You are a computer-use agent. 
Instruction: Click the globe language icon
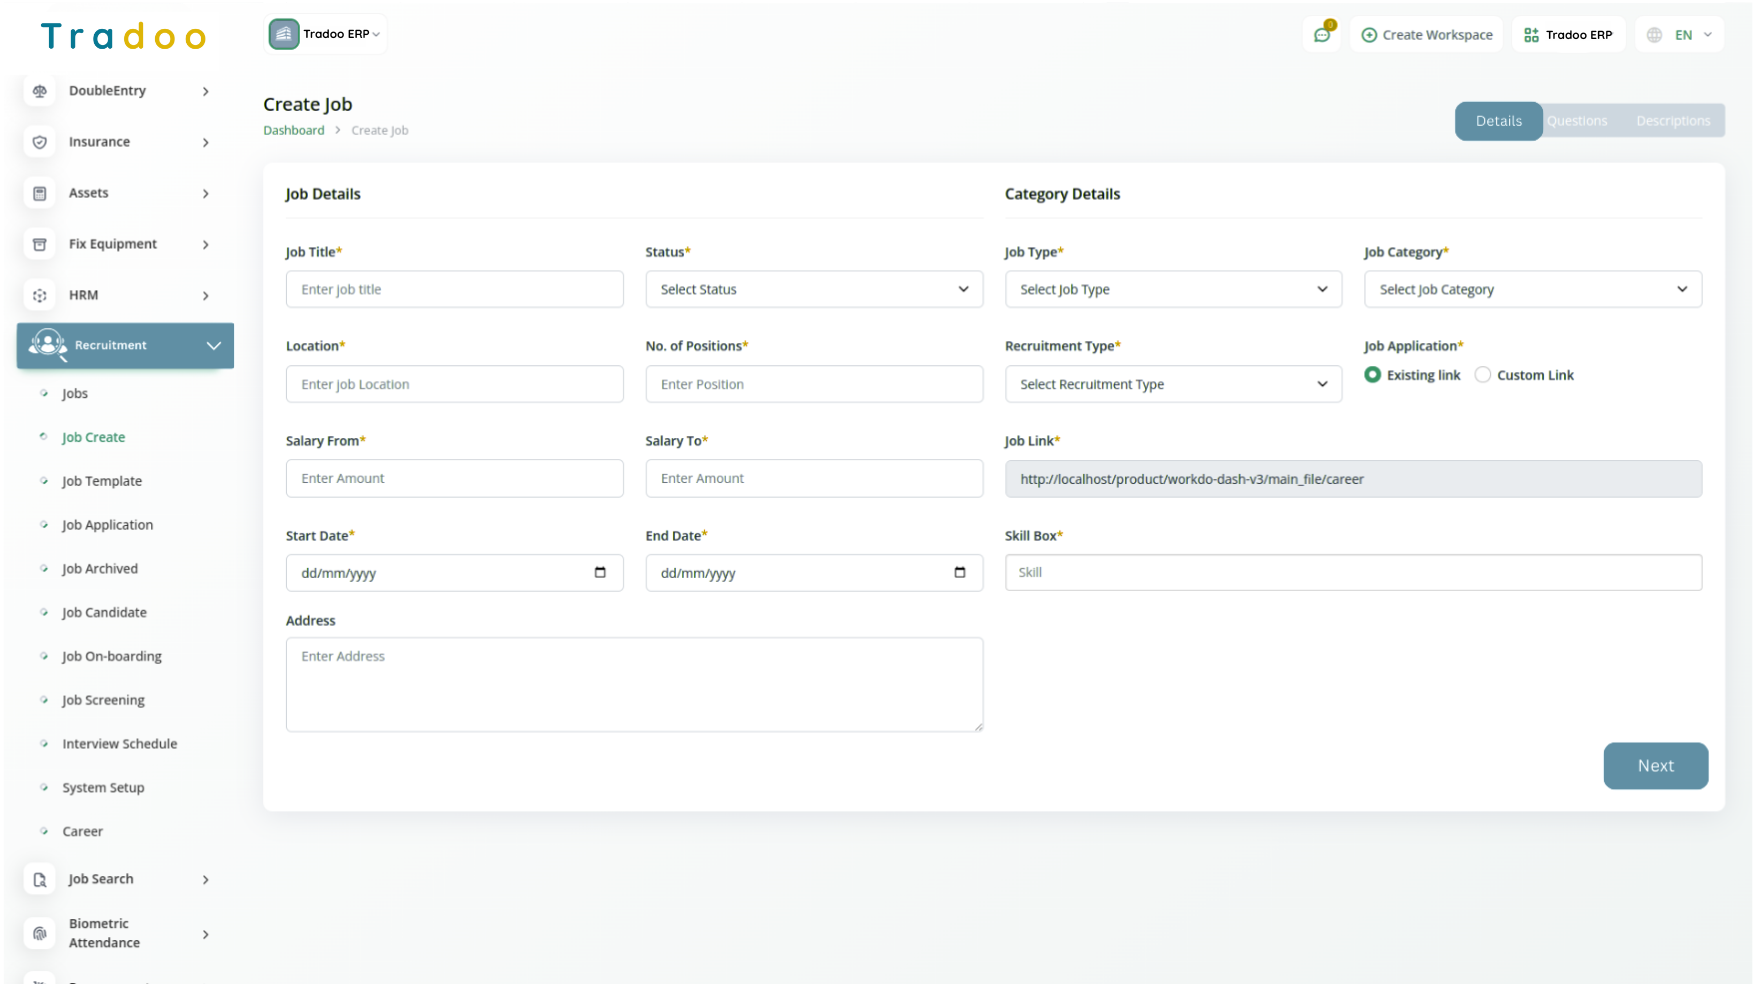coord(1655,35)
